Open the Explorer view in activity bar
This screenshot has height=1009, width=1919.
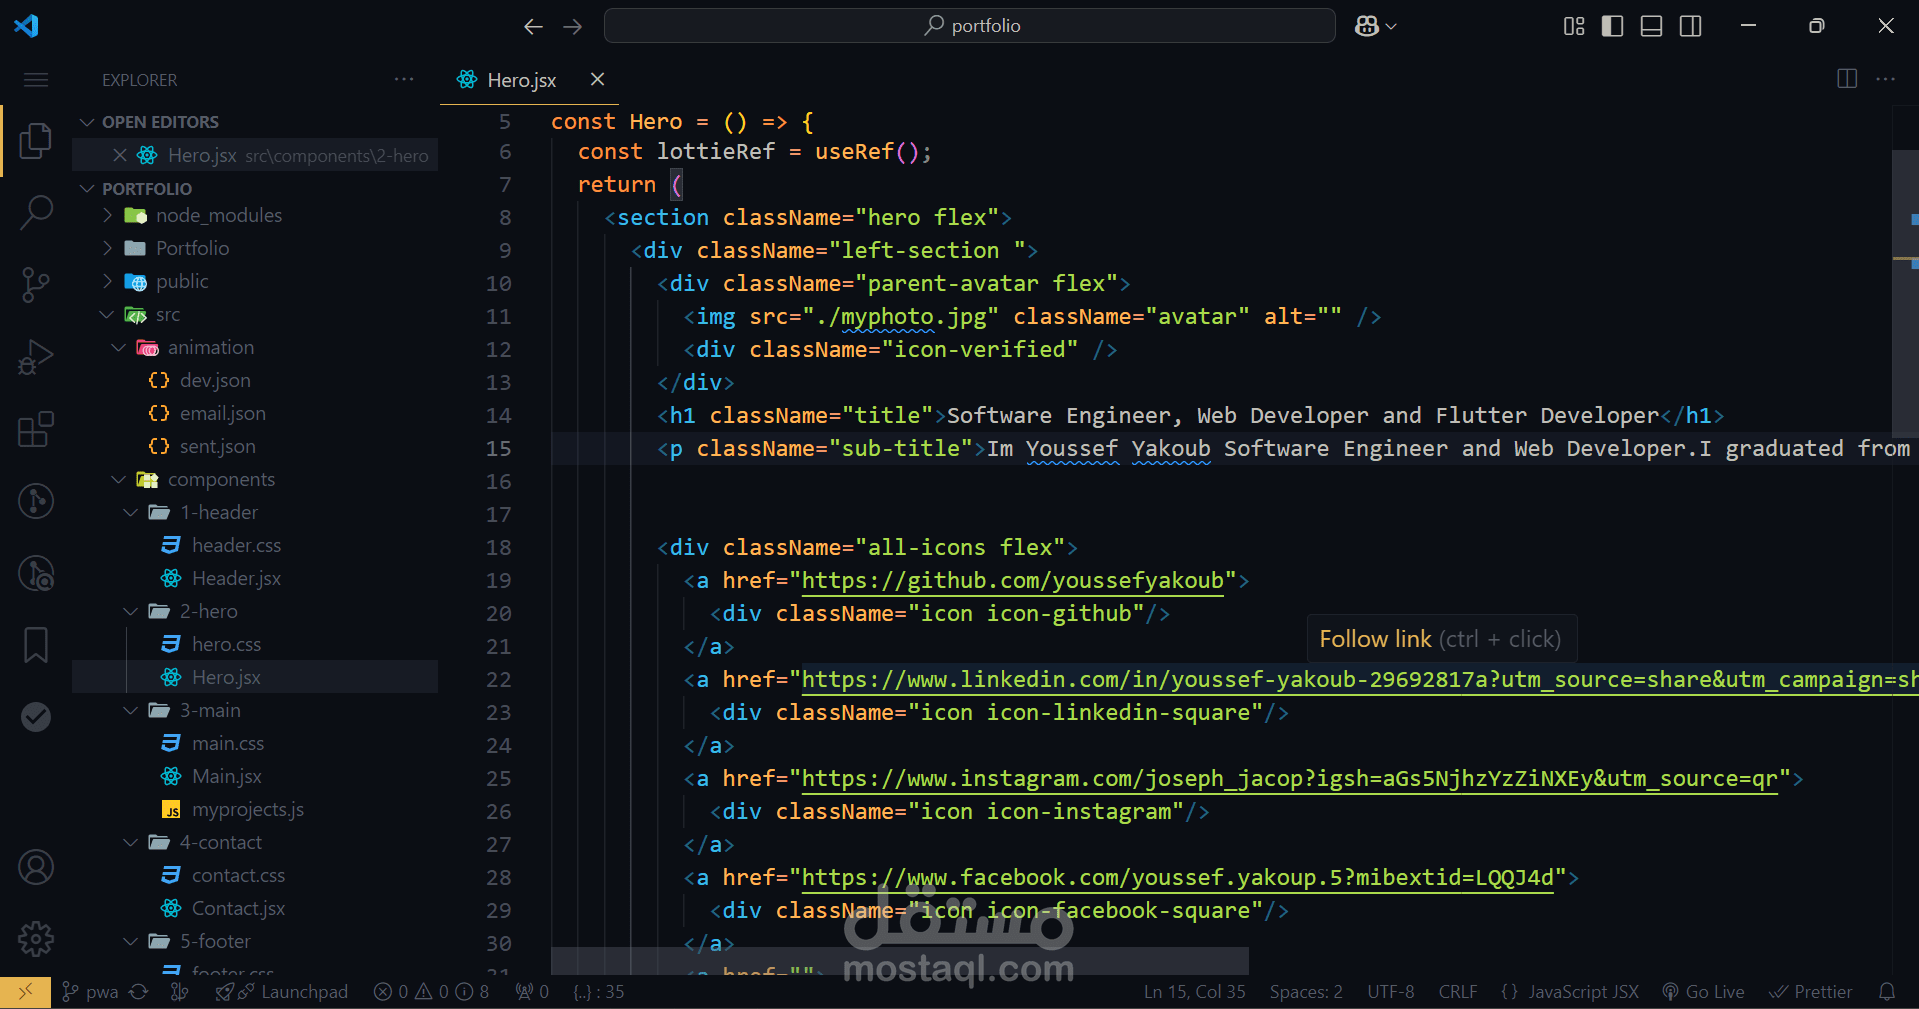click(x=36, y=141)
